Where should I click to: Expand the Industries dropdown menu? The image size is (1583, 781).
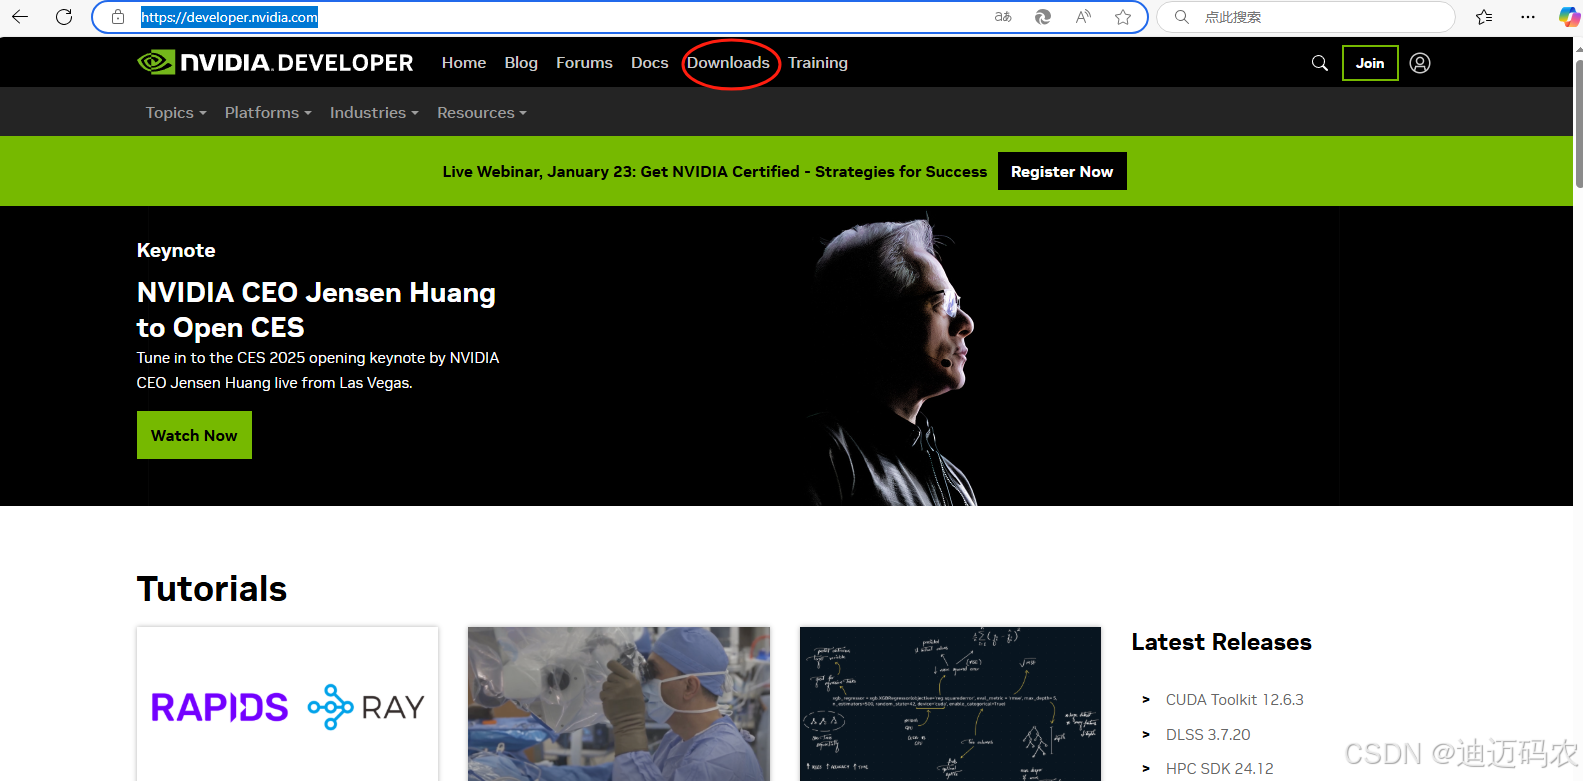click(374, 113)
